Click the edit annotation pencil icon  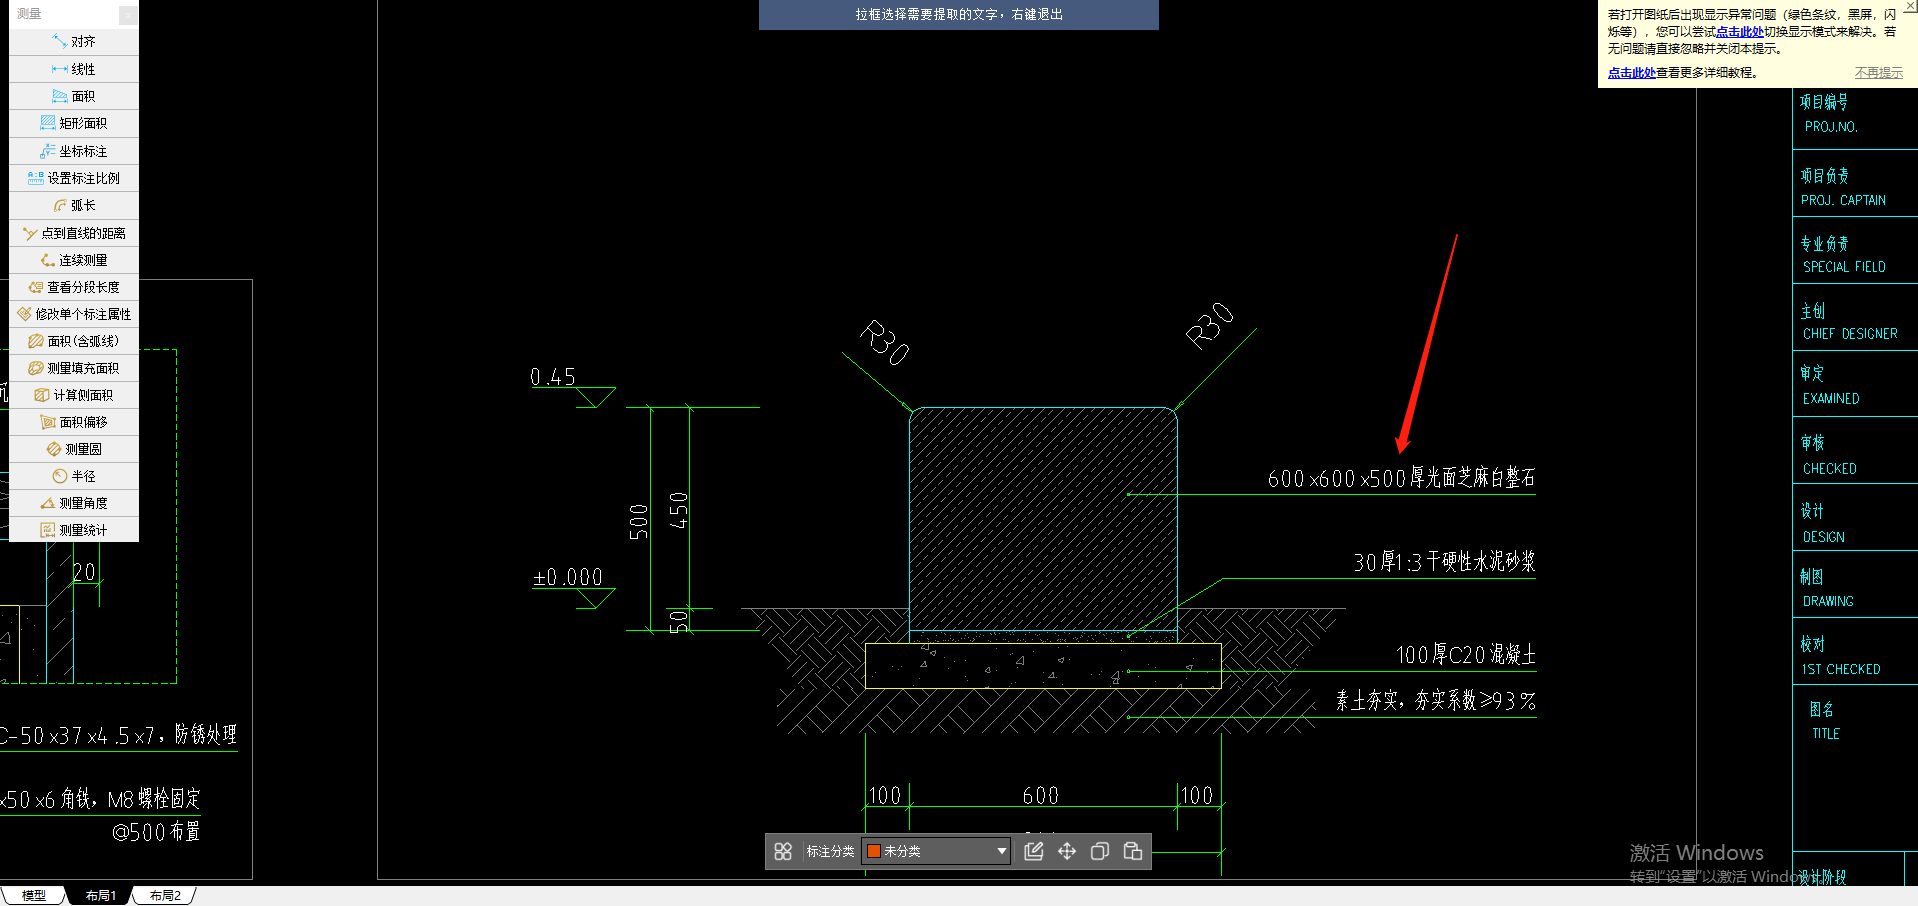pos(1034,851)
